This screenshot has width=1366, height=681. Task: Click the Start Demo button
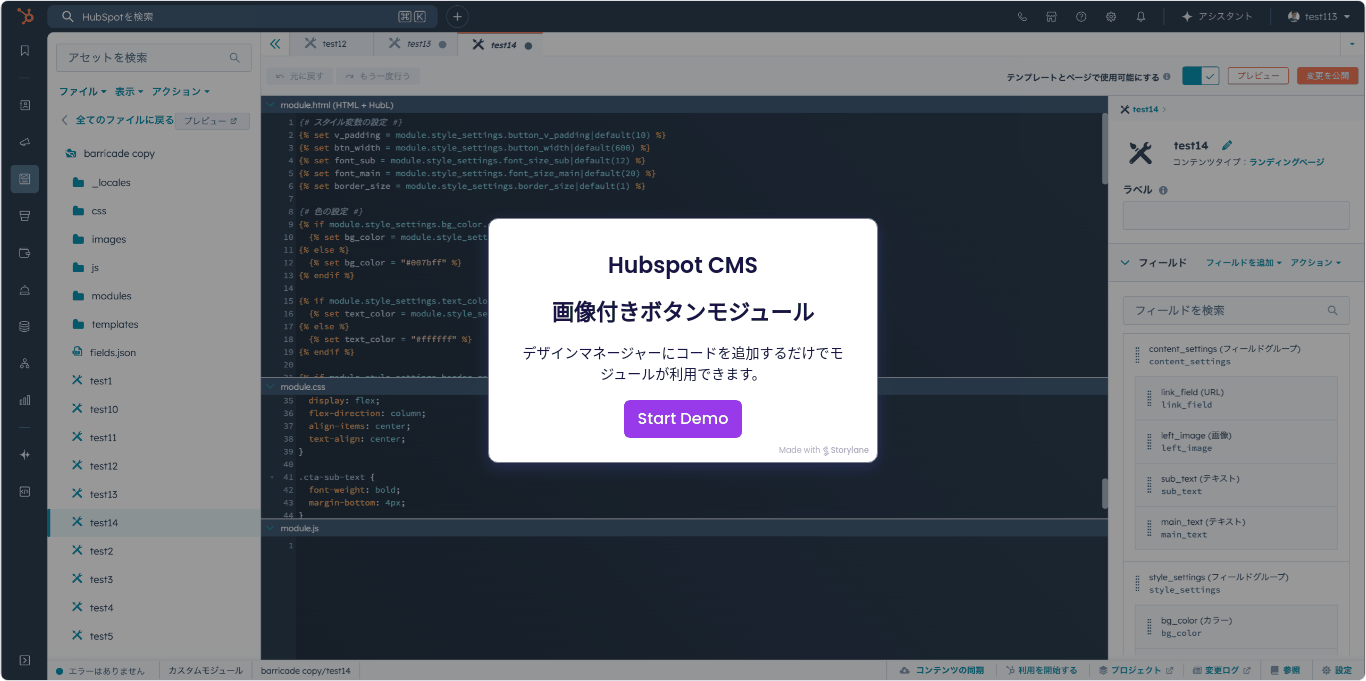[683, 418]
